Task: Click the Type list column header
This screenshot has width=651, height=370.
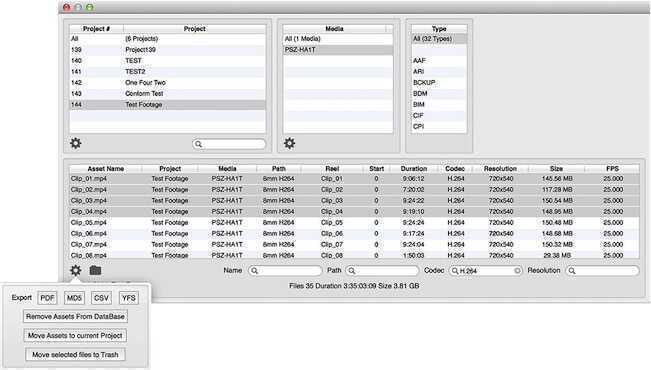Action: click(439, 29)
